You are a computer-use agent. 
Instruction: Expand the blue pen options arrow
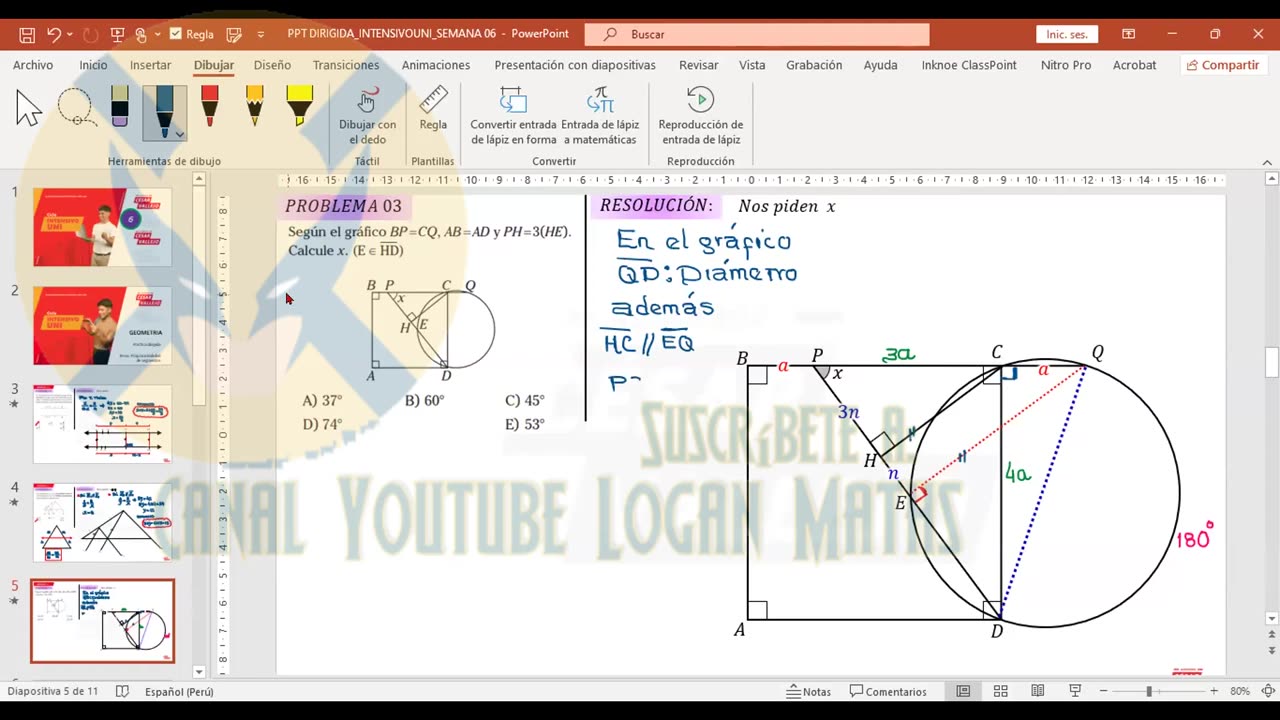tap(179, 134)
